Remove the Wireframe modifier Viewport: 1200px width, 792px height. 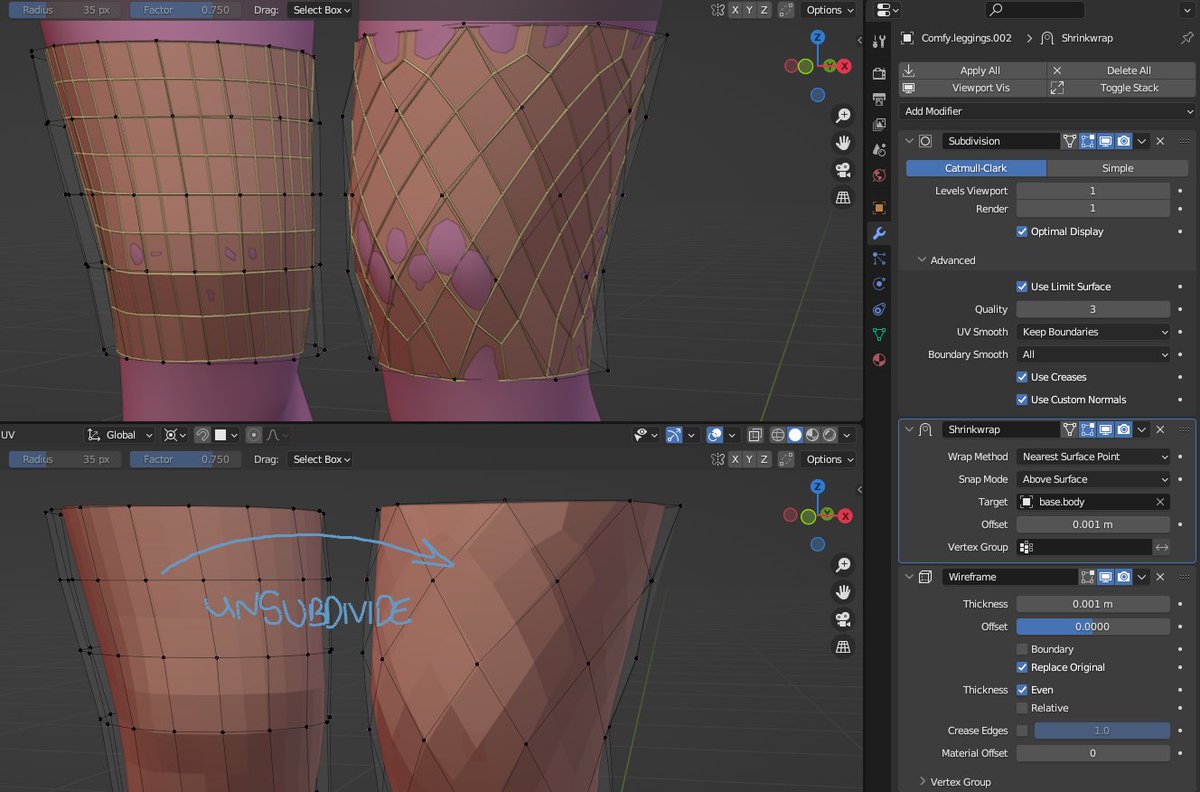coord(1160,577)
